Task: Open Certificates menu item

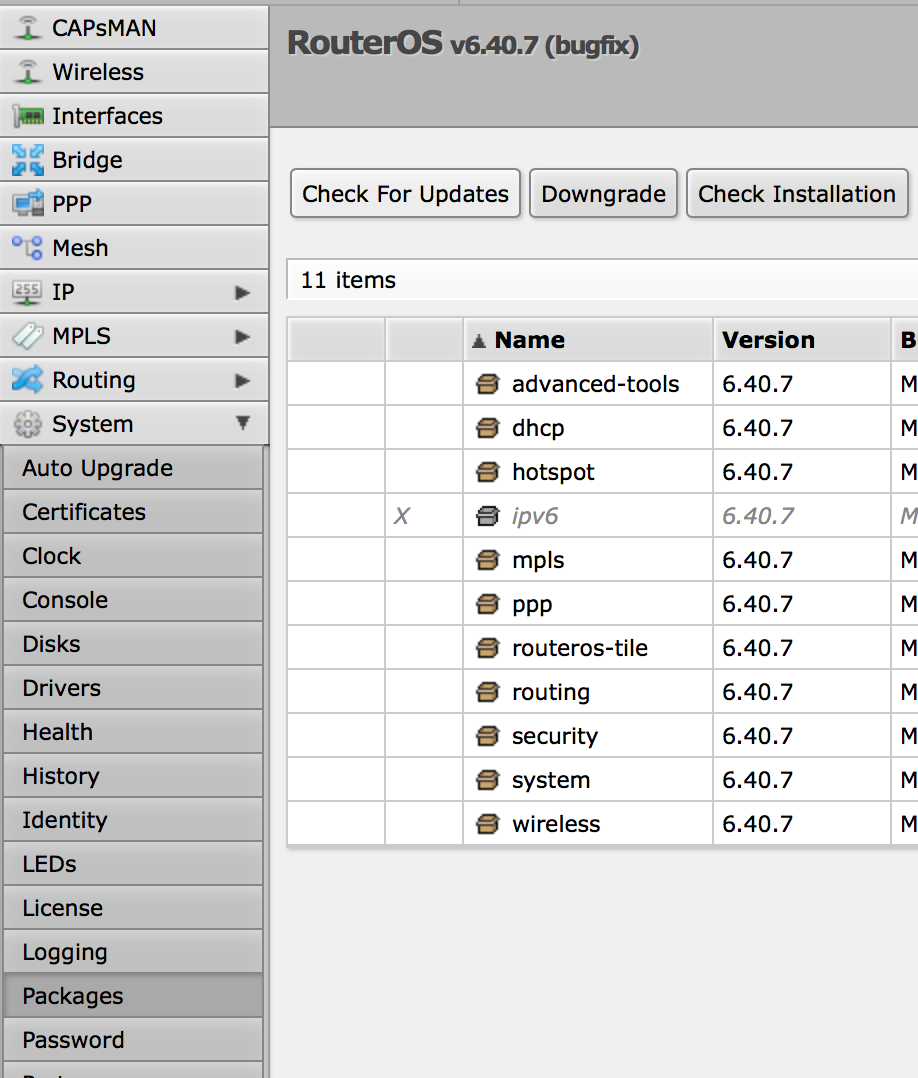Action: tap(133, 512)
